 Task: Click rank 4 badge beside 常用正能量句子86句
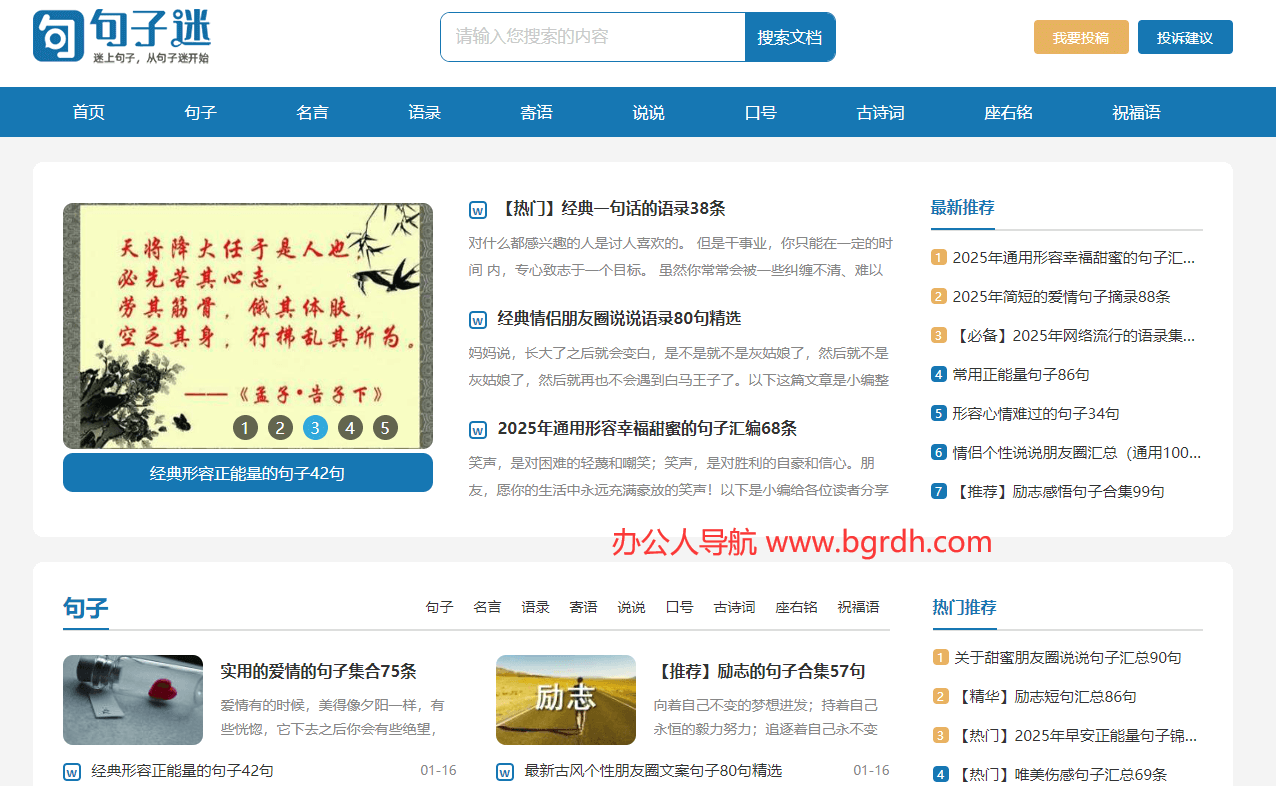[938, 375]
